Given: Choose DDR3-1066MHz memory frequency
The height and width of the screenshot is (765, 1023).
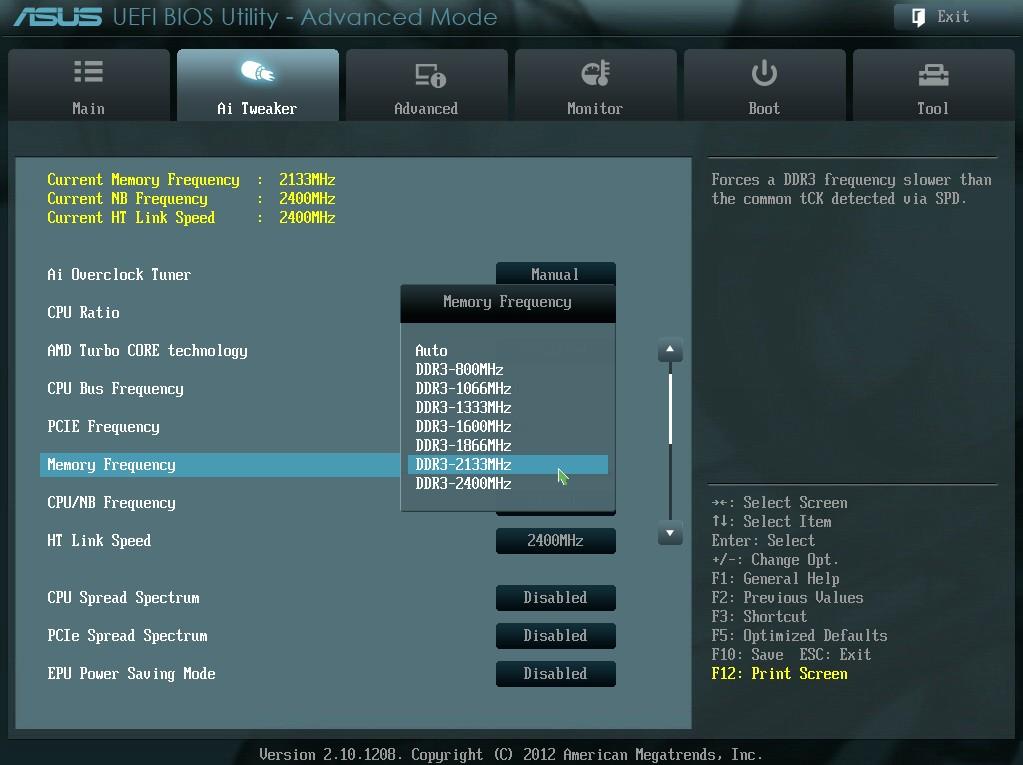Looking at the screenshot, I should [x=508, y=389].
